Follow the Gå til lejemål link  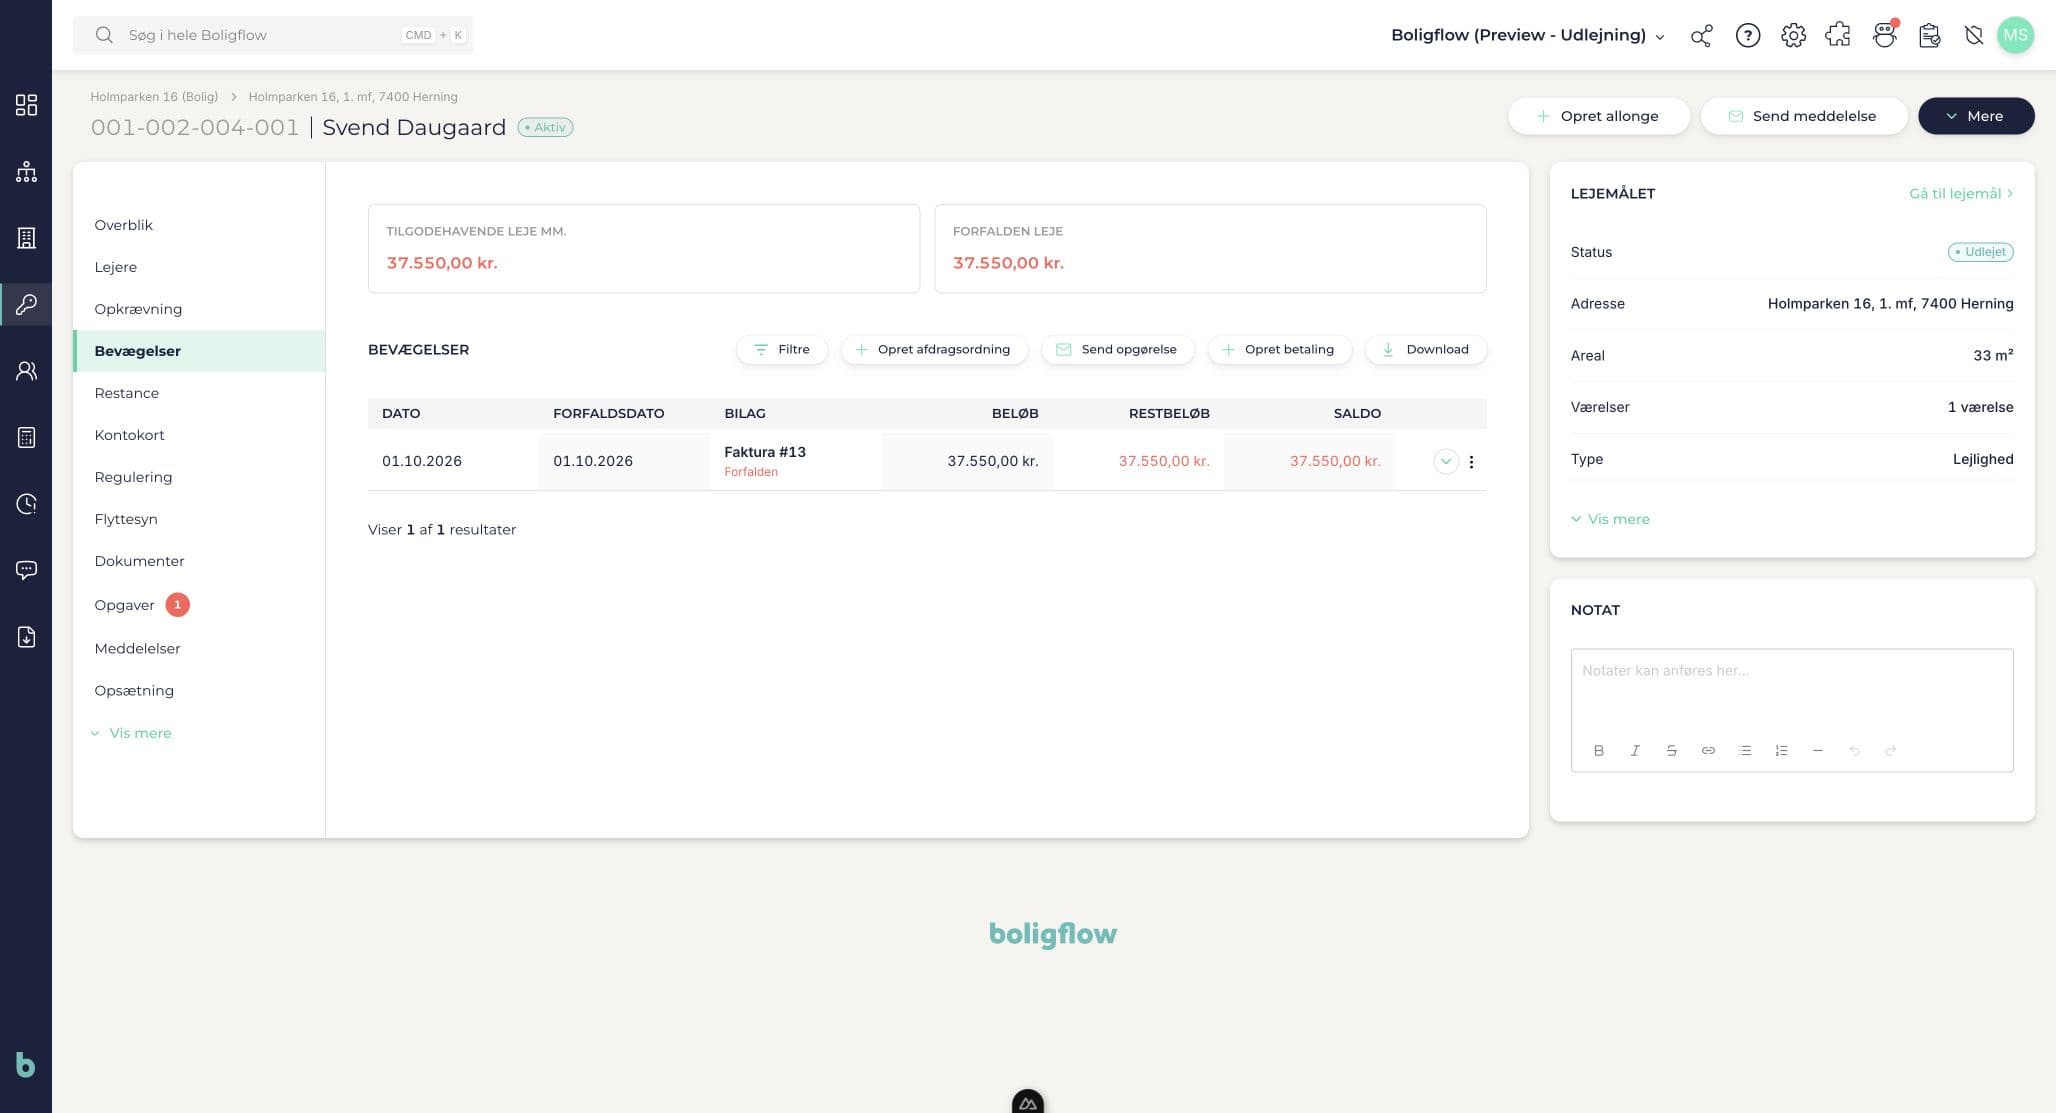(1960, 194)
